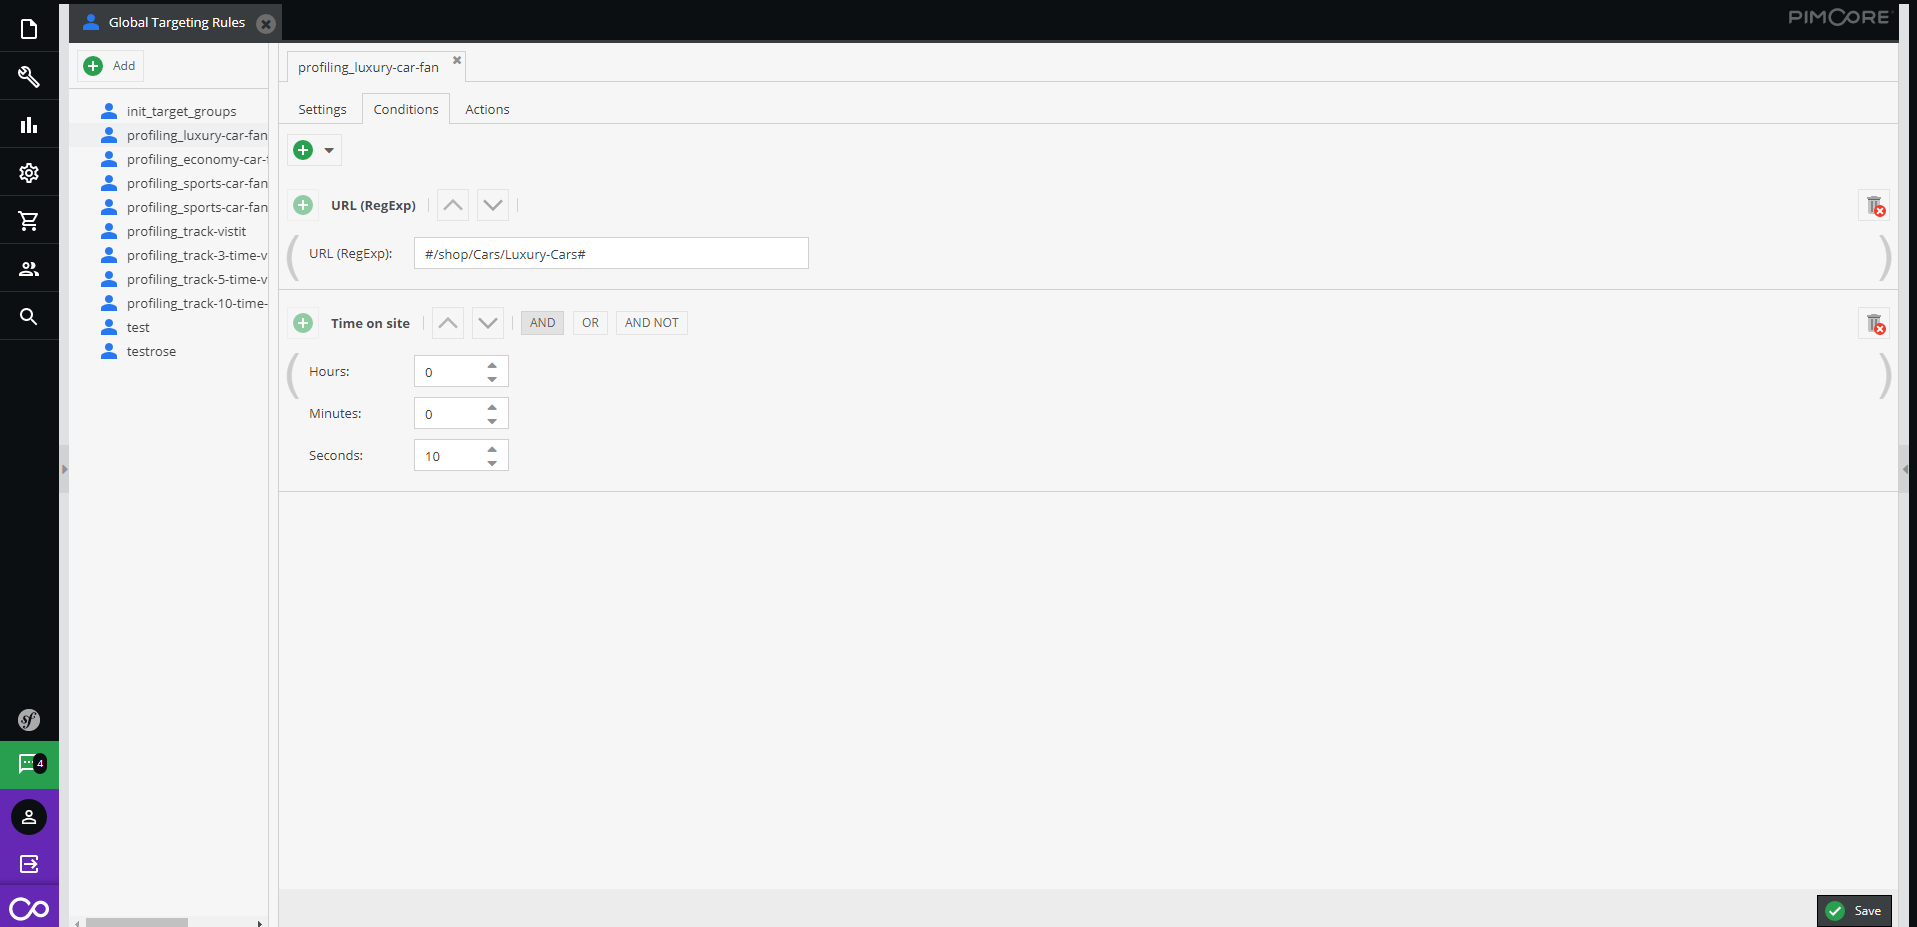Select the Global Targeting Rules tab
Screen dimensions: 1917x927
coord(176,23)
